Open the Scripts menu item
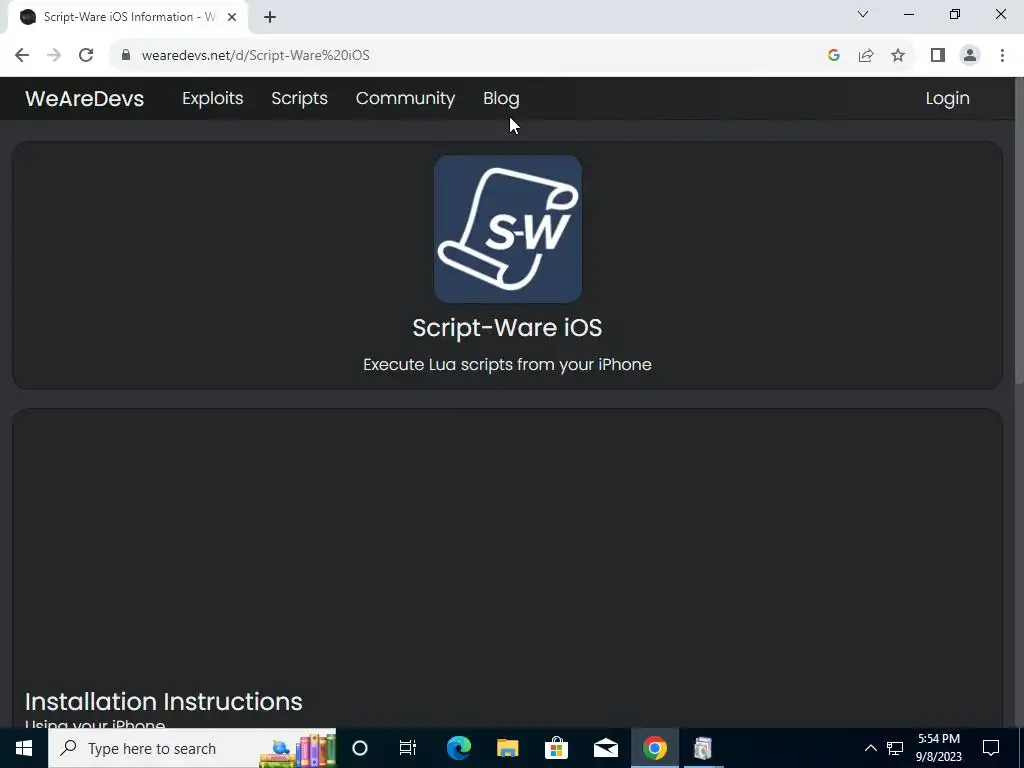Viewport: 1024px width, 768px height. coord(299,99)
